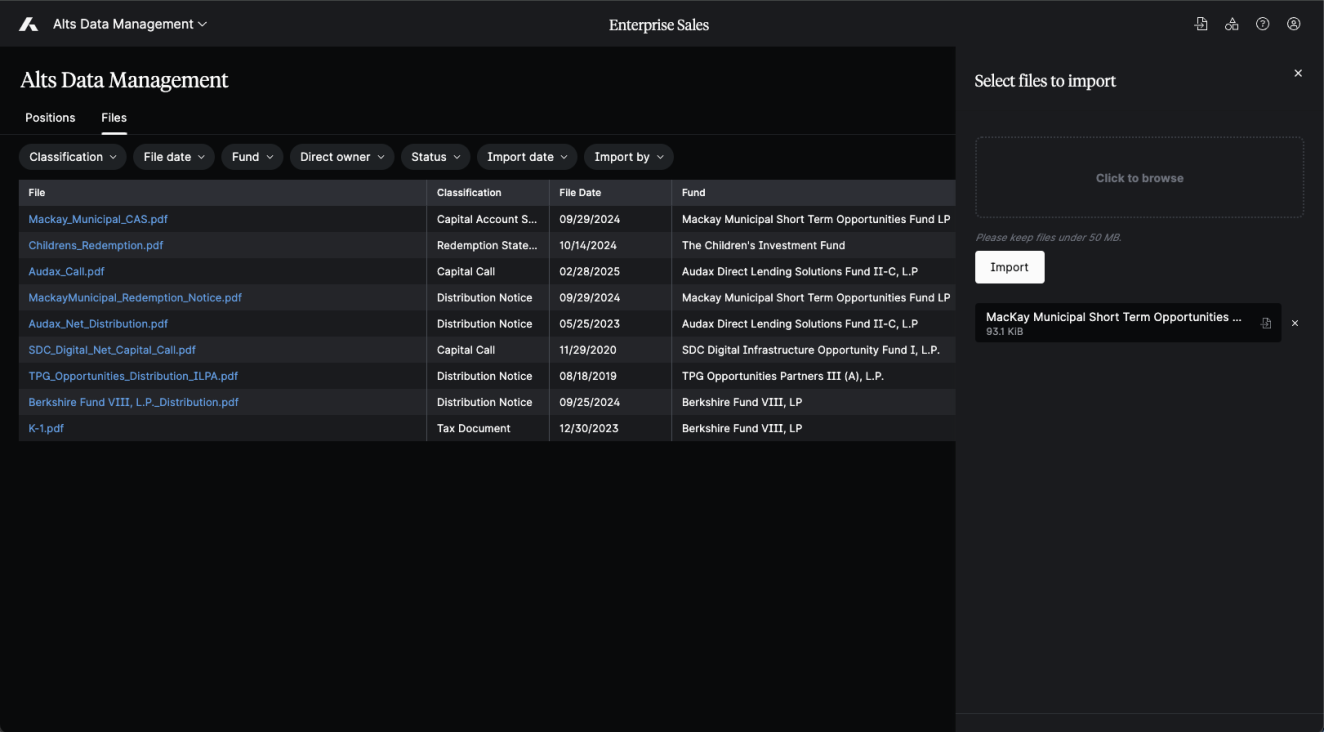Image resolution: width=1324 pixels, height=732 pixels.
Task: Switch to the Positions tab
Action: pyautogui.click(x=50, y=118)
